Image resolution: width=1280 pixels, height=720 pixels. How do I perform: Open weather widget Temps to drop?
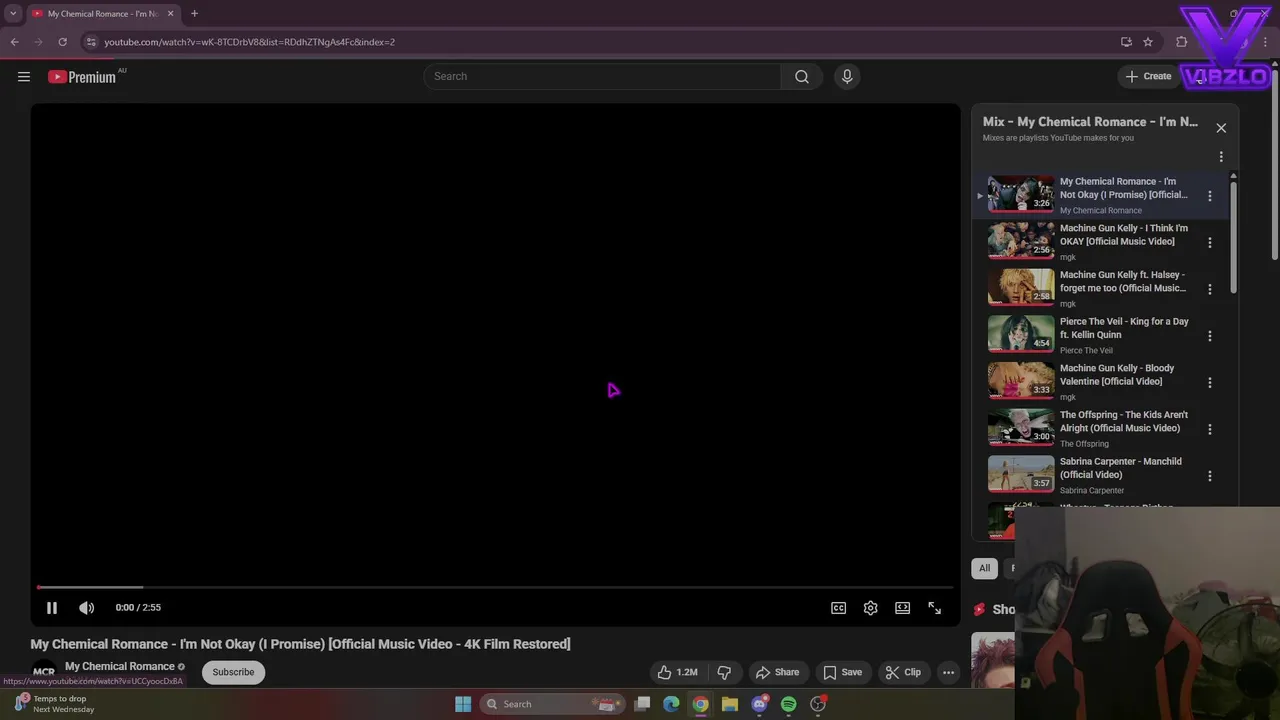tap(55, 704)
